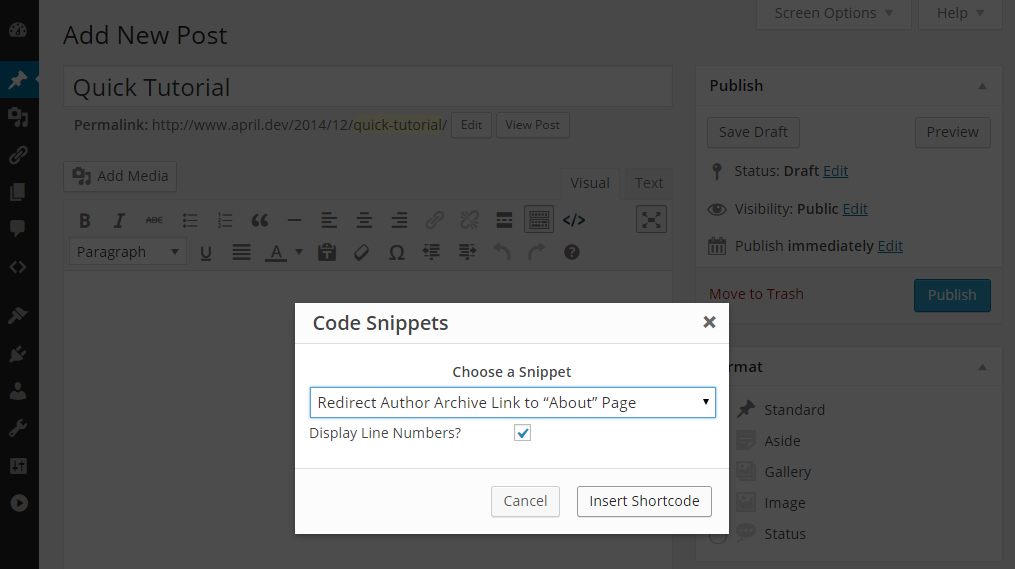
Task: Open Snippets menu in sidebar
Action: click(x=18, y=267)
